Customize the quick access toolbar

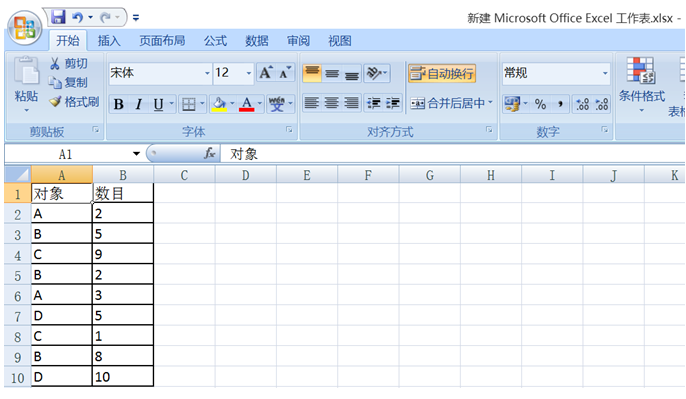[136, 18]
